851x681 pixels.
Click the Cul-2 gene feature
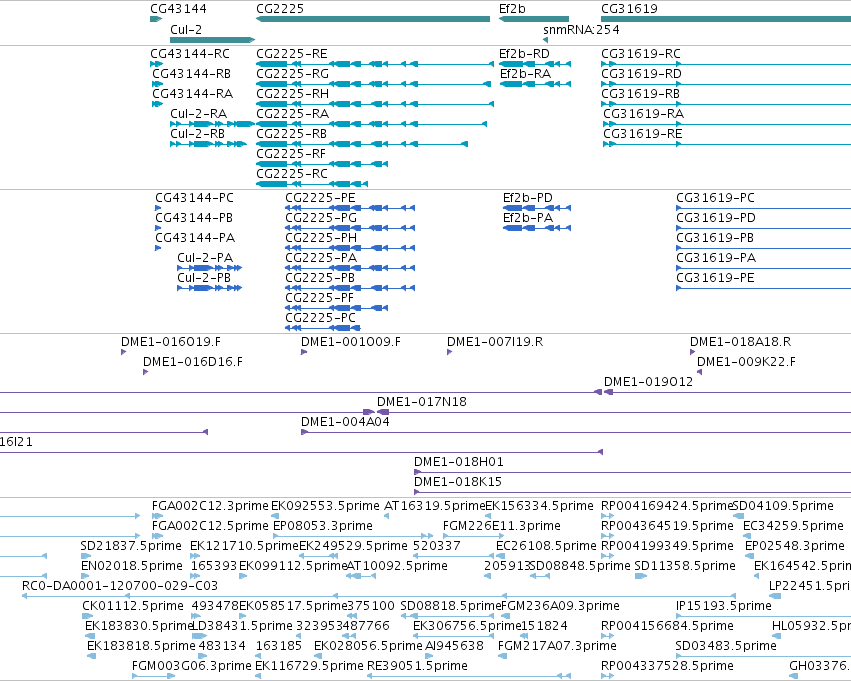click(x=212, y=40)
